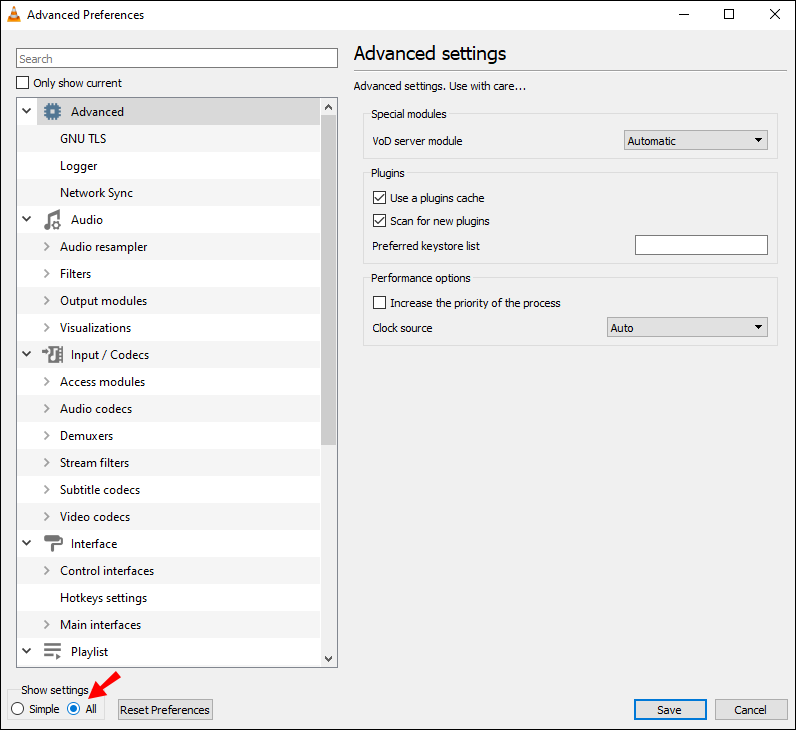The image size is (796, 730).
Task: Select Hotkeys settings in the tree
Action: click(x=103, y=598)
